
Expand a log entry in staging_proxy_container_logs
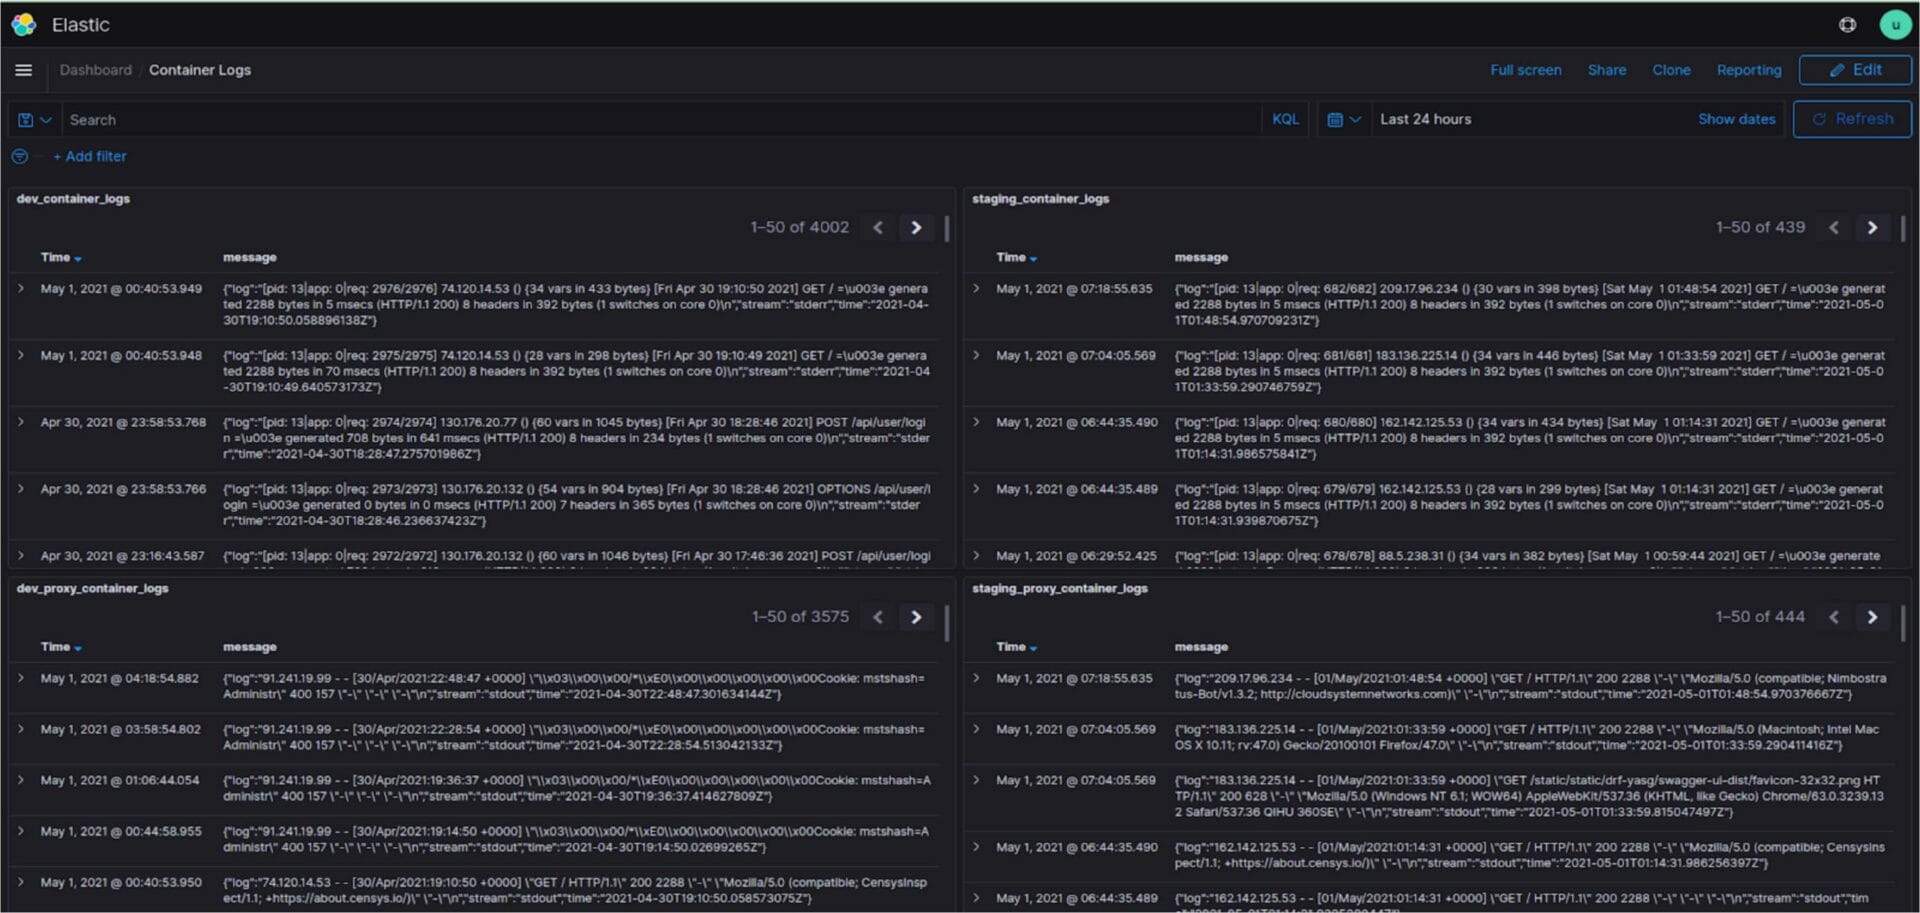976,678
